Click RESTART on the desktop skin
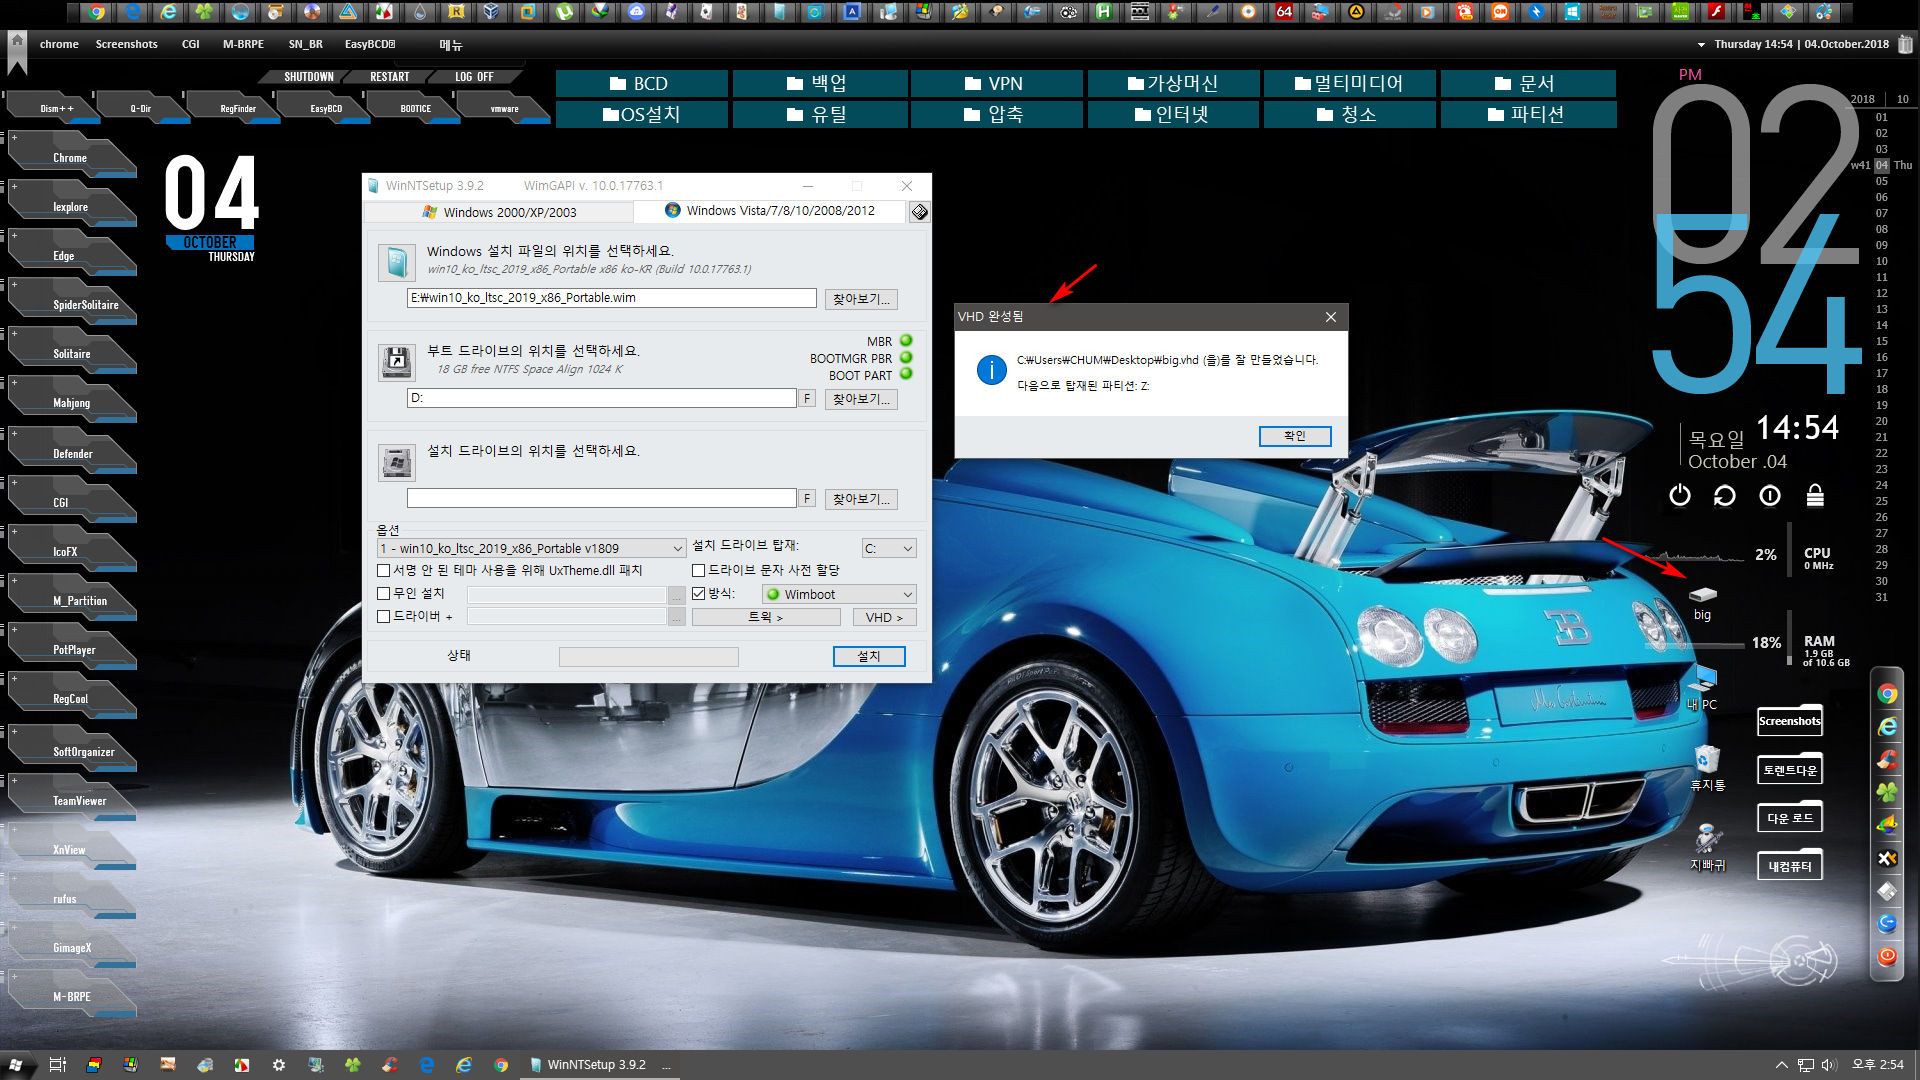The width and height of the screenshot is (1920, 1080). pos(389,77)
